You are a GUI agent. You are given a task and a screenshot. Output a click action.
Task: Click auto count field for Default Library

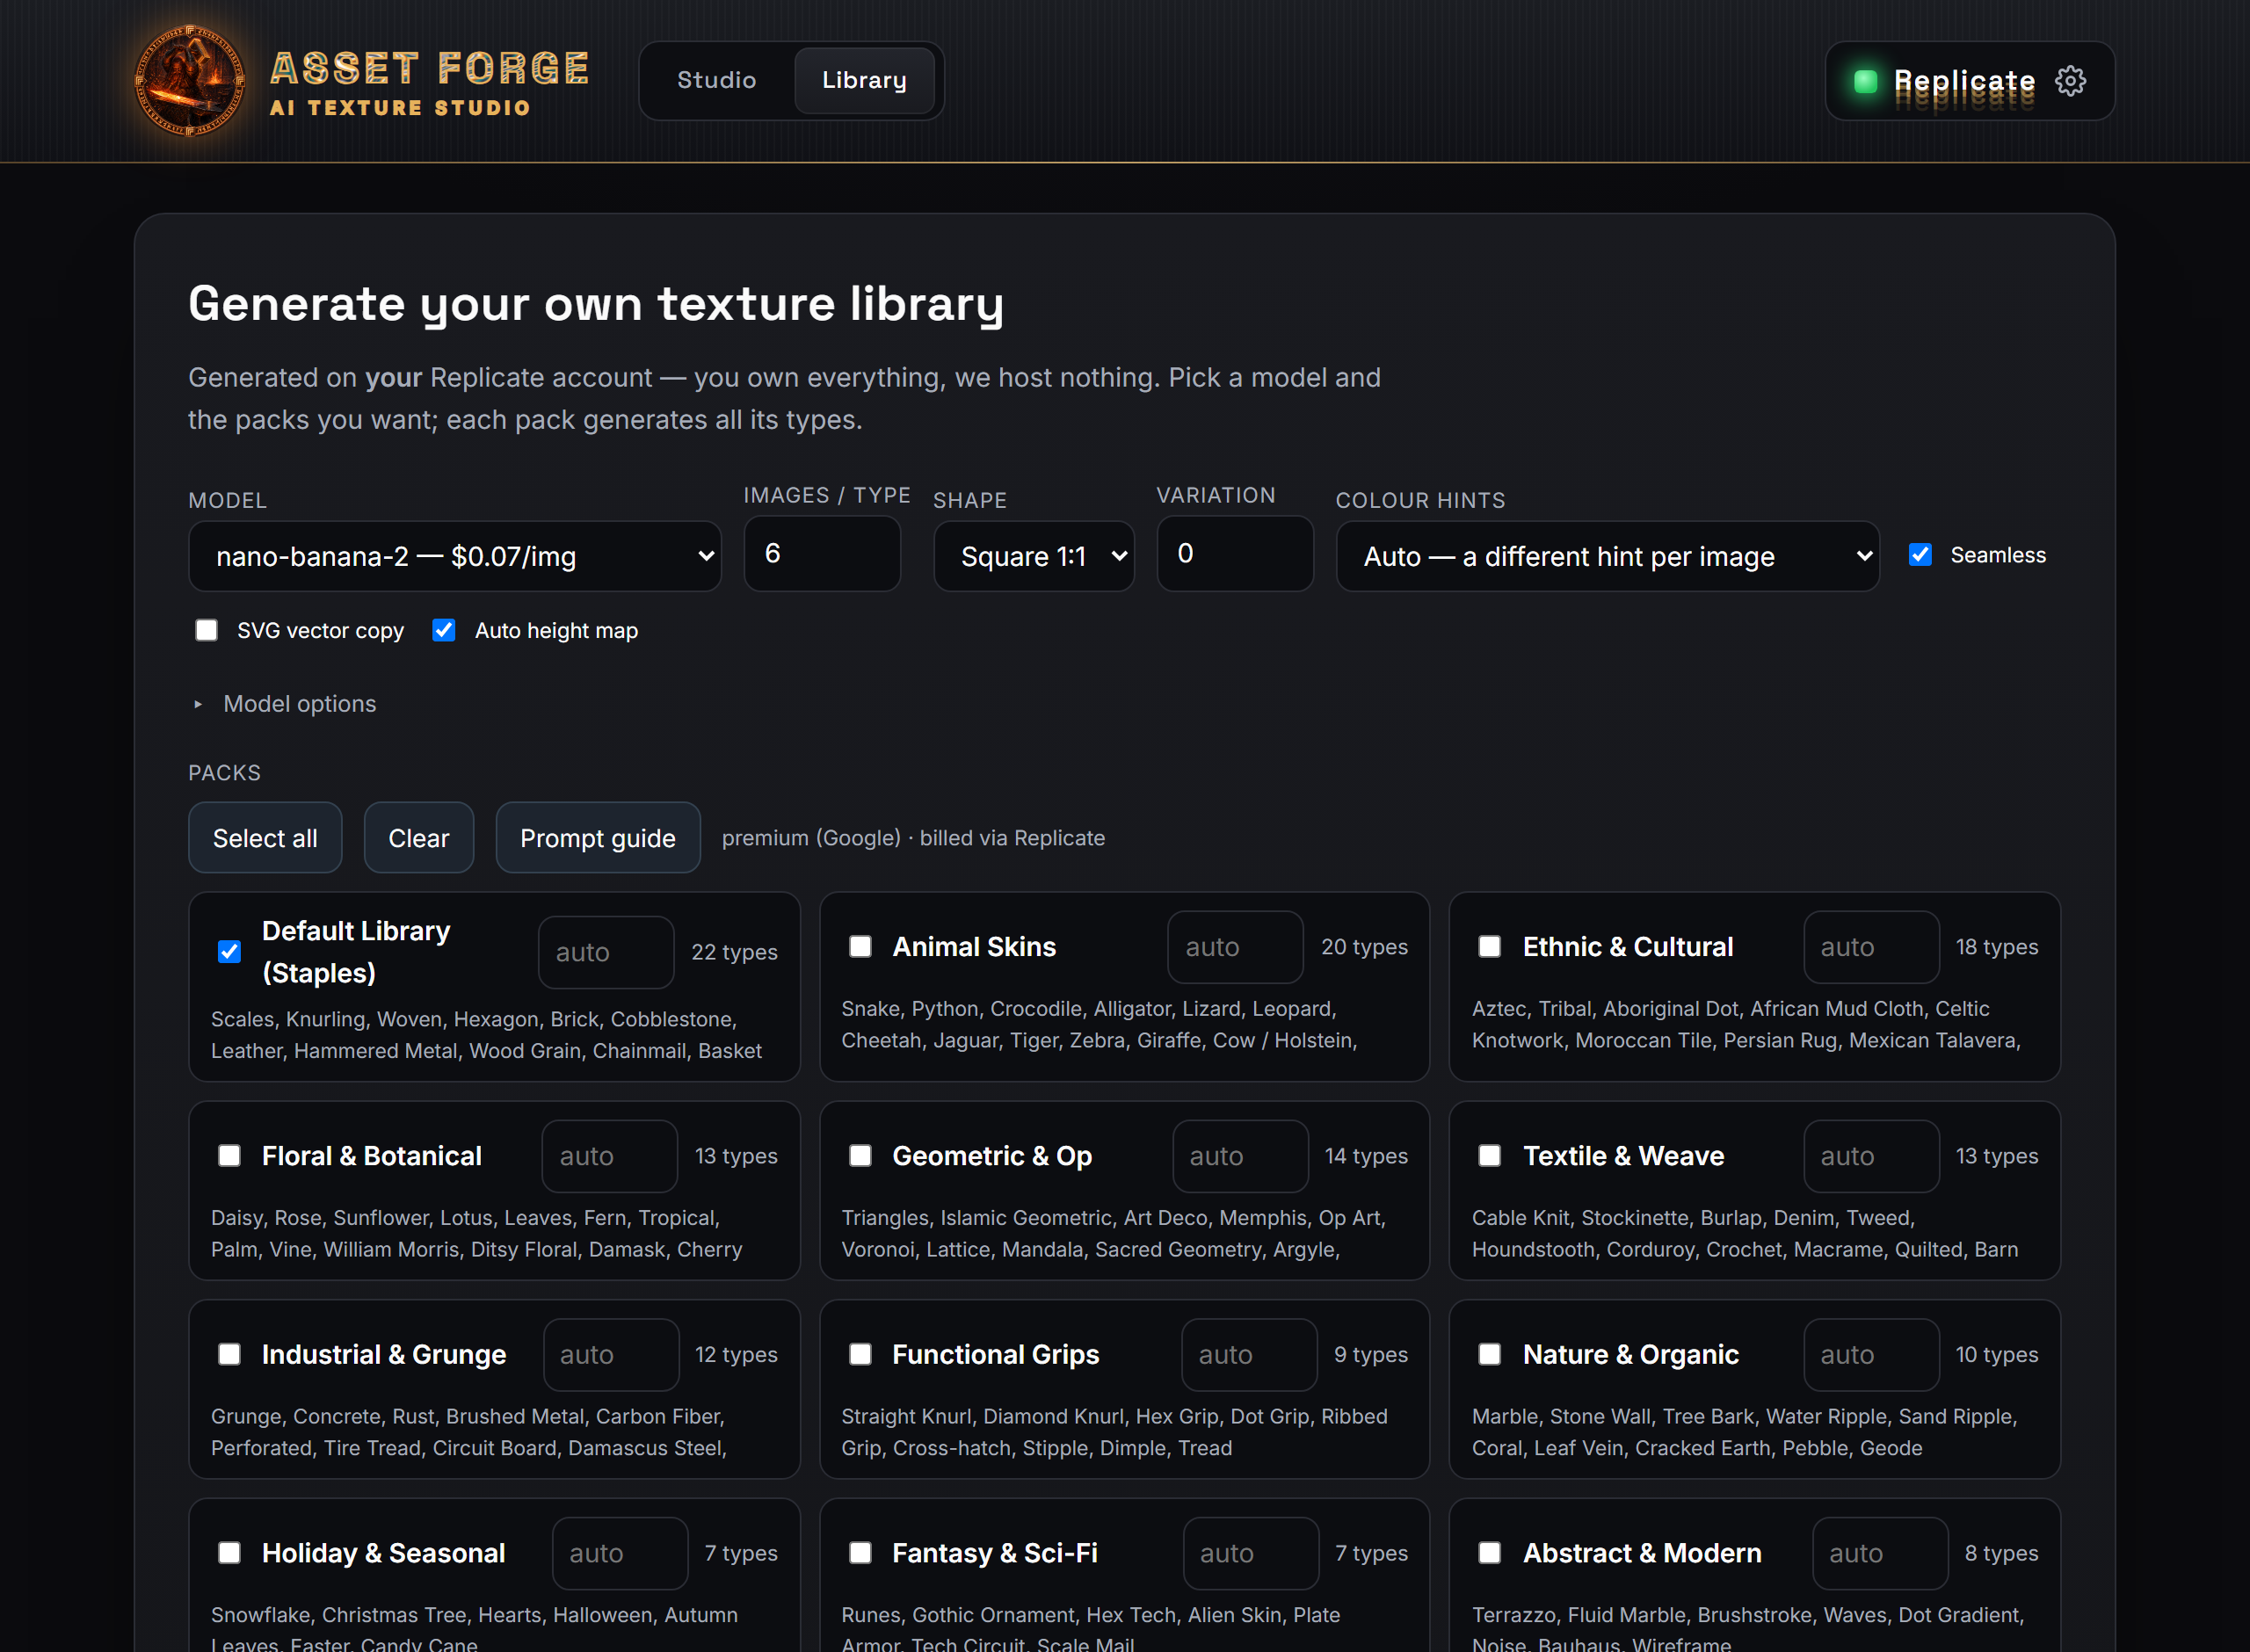606,952
